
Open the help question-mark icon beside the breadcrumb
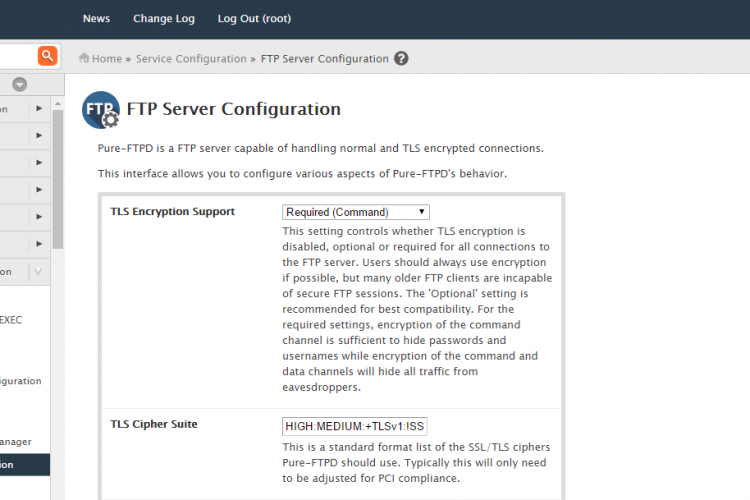tap(401, 58)
